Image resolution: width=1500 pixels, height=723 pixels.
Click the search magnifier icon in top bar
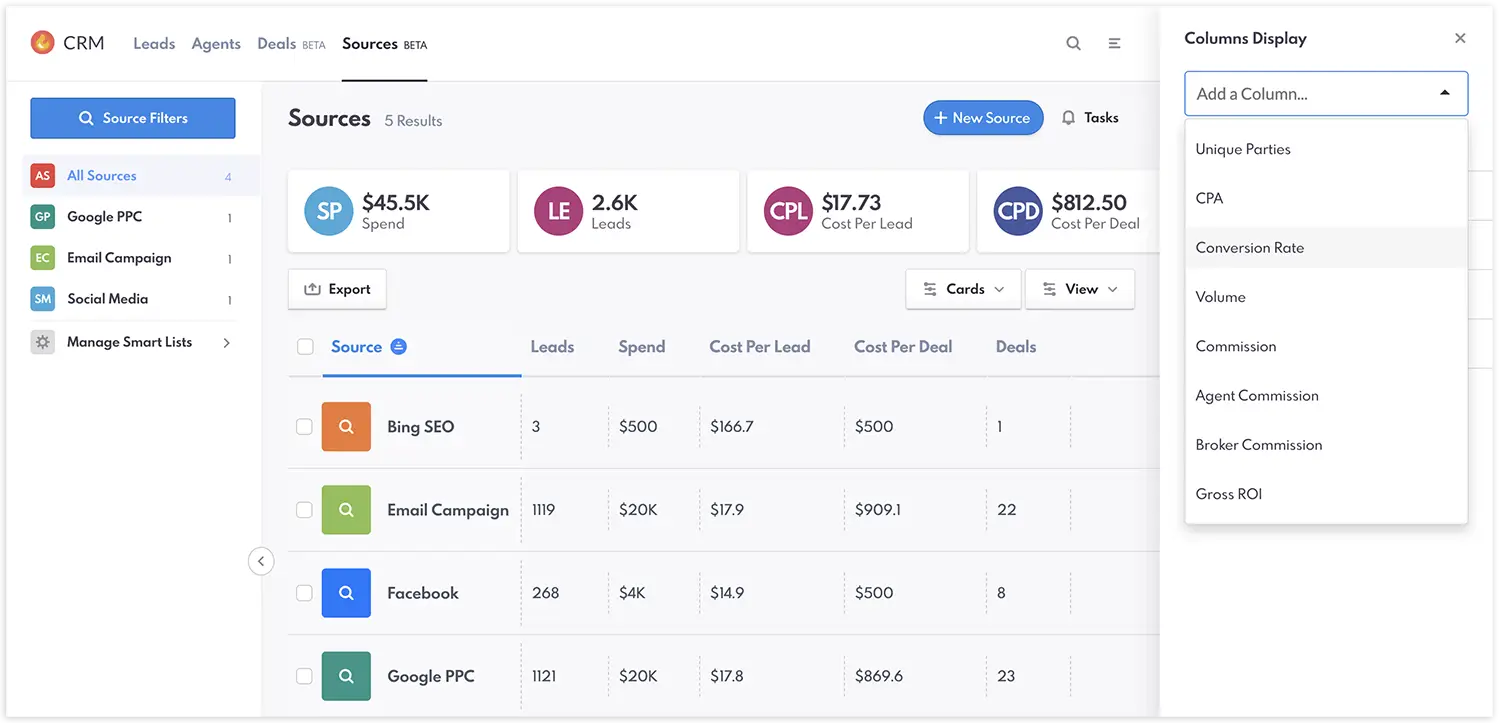[x=1073, y=44]
